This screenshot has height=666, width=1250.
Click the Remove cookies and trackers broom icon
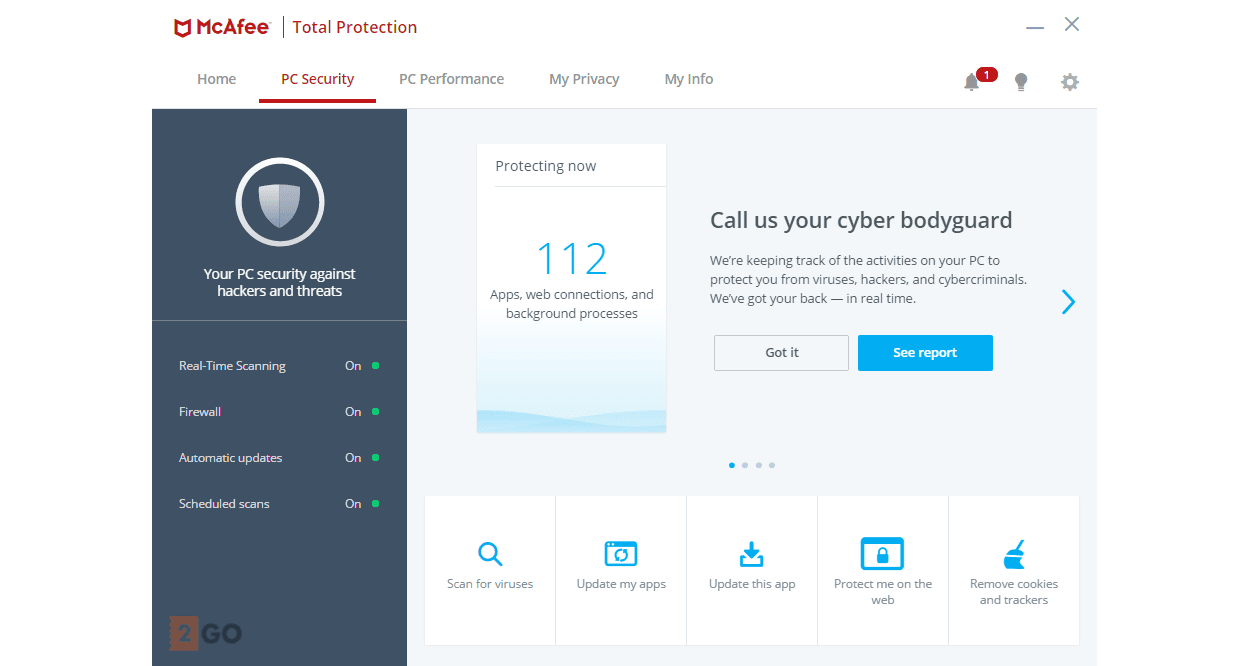point(1014,553)
